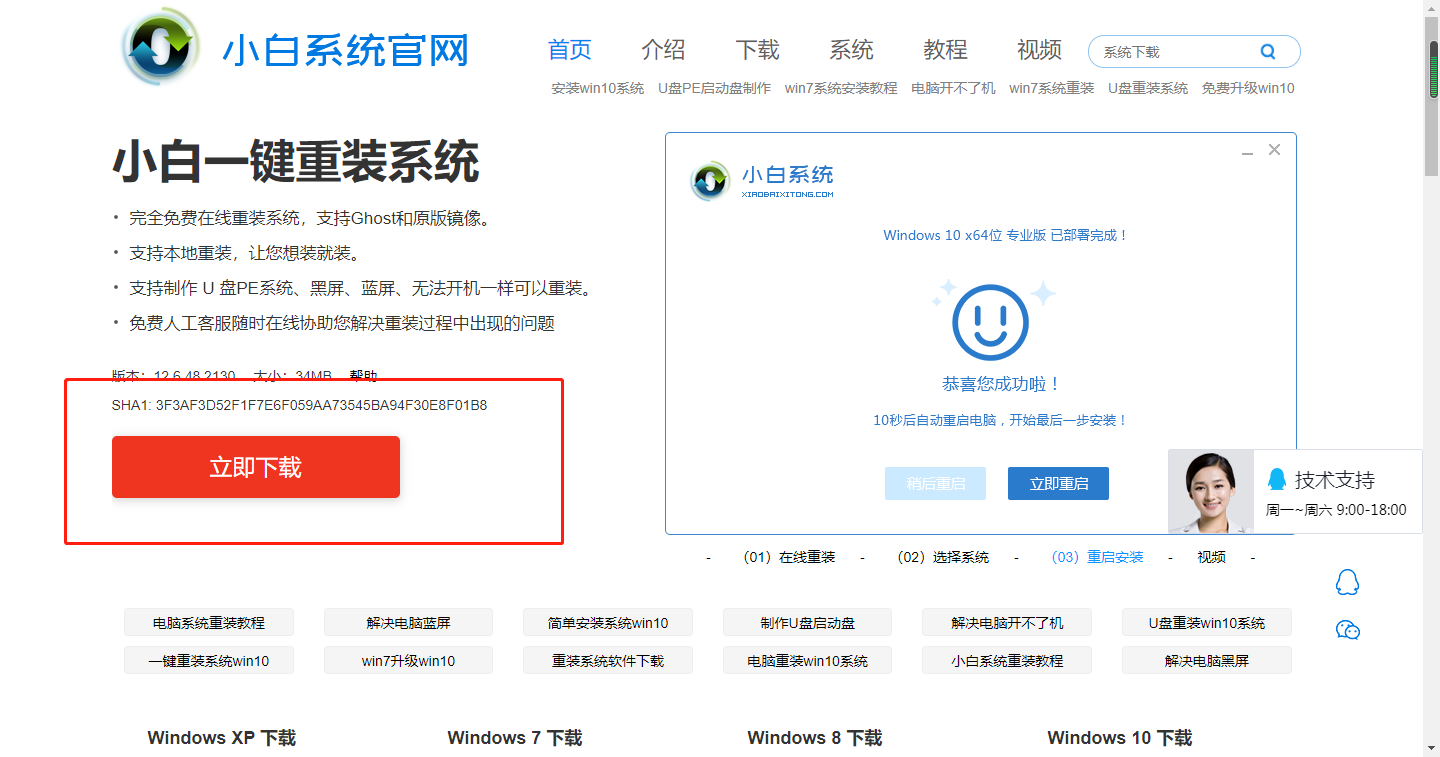The image size is (1440, 757).
Task: Click the red 立即下载 button
Action: click(256, 466)
